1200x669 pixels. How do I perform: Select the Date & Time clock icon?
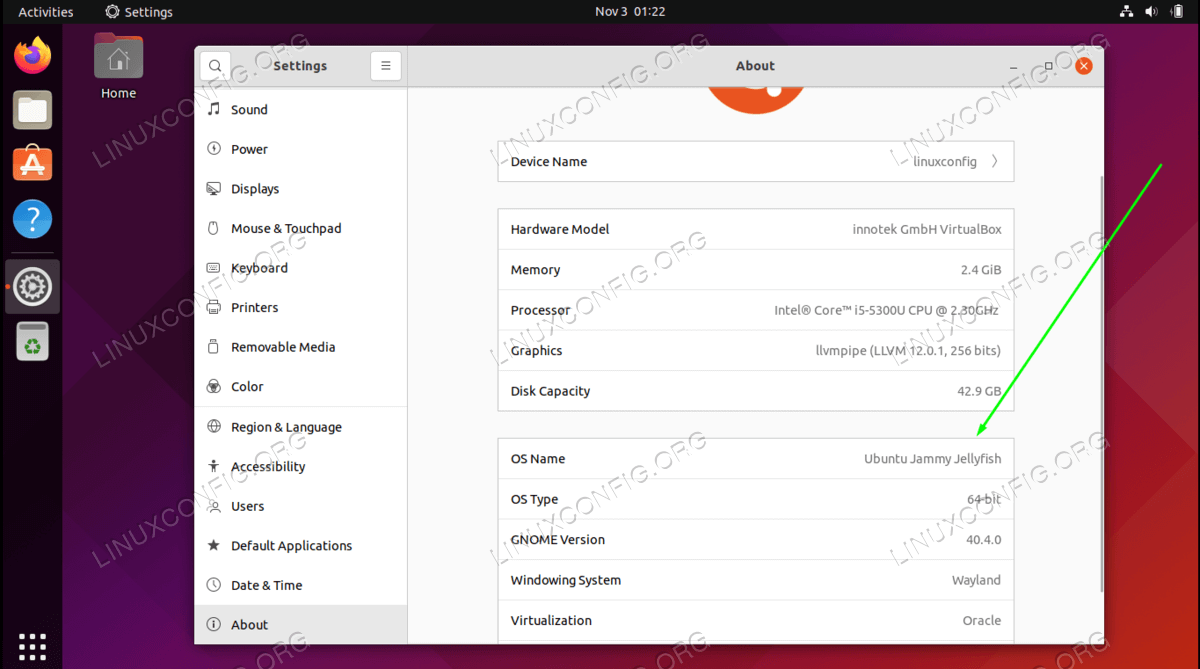[x=213, y=585]
